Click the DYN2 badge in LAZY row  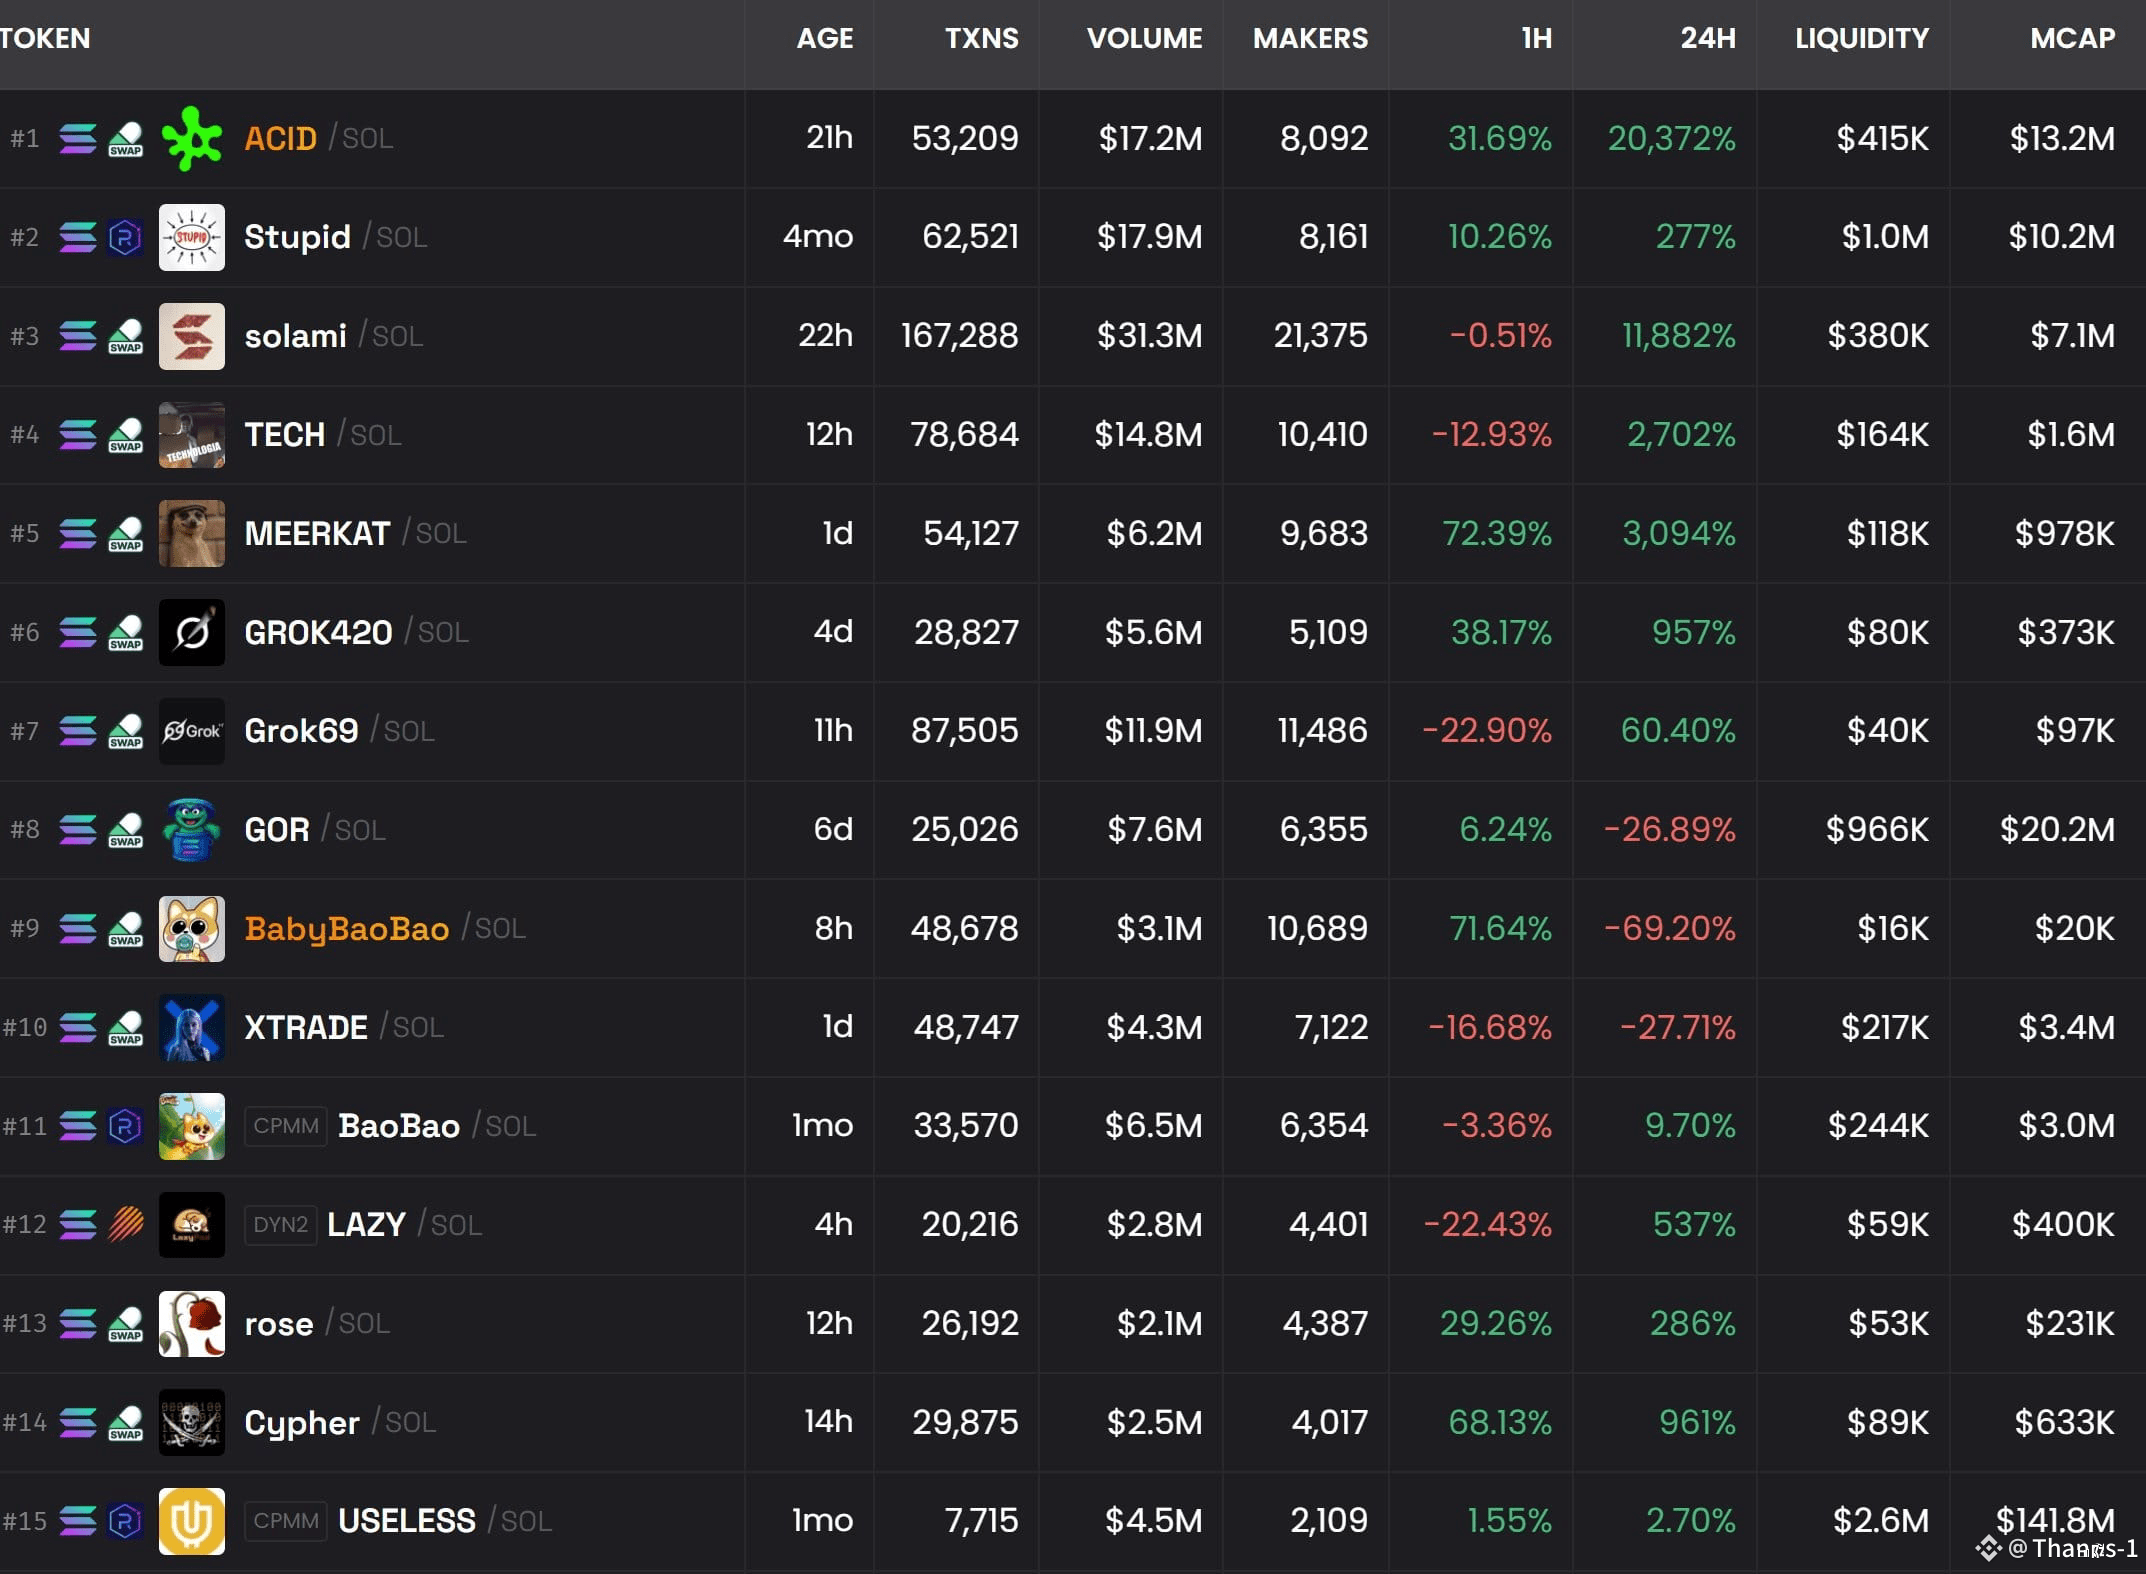281,1225
